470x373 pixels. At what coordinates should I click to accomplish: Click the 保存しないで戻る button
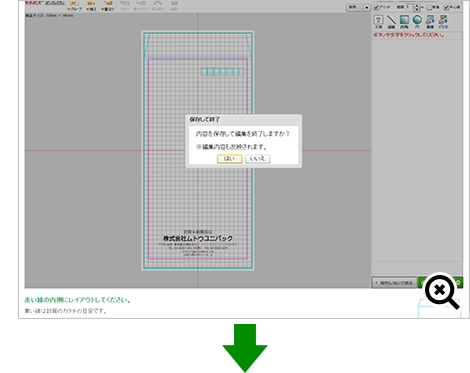tap(394, 283)
